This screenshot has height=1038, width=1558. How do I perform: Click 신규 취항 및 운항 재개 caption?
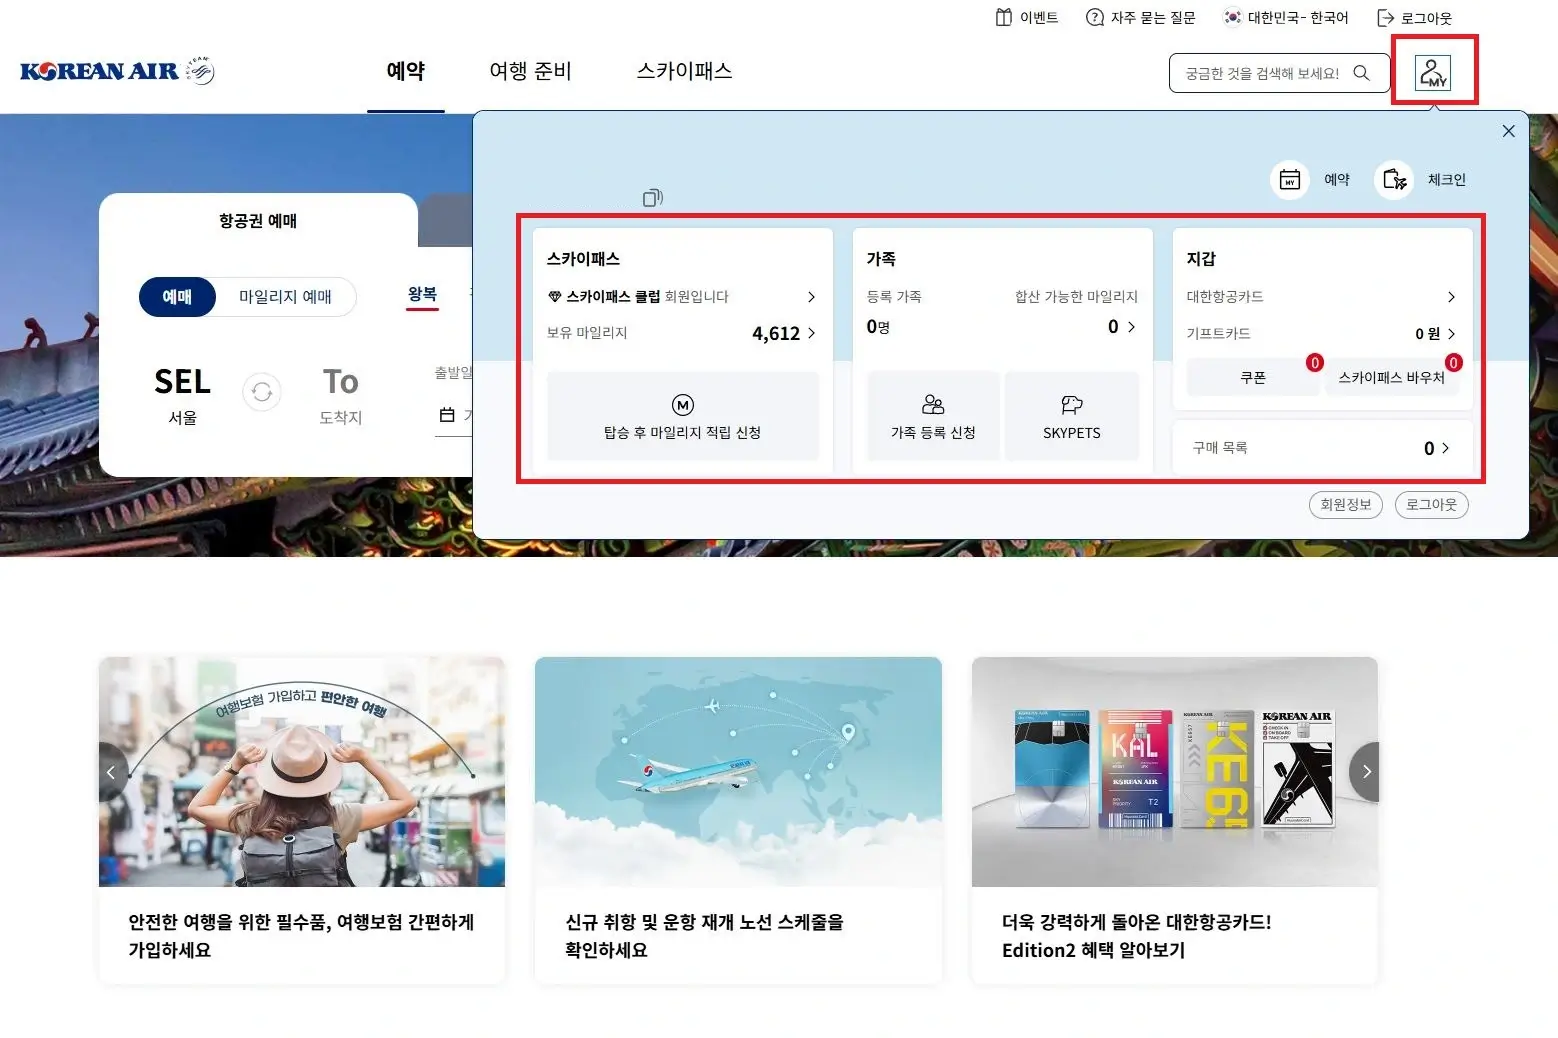pos(704,936)
